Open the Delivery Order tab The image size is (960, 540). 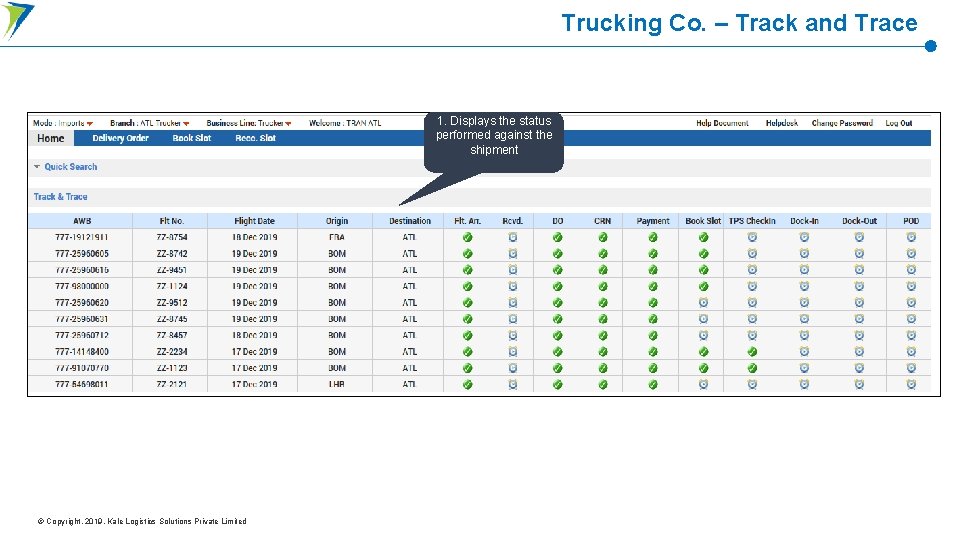(x=121, y=138)
